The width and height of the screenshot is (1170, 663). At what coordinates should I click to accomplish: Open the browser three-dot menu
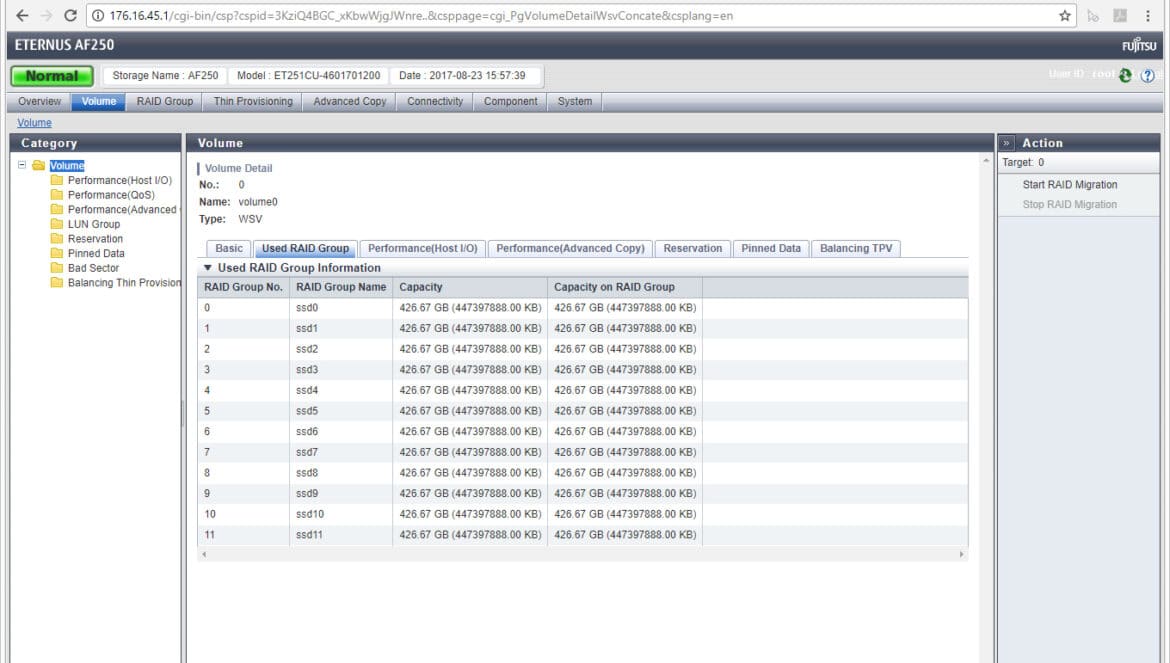tap(1148, 16)
